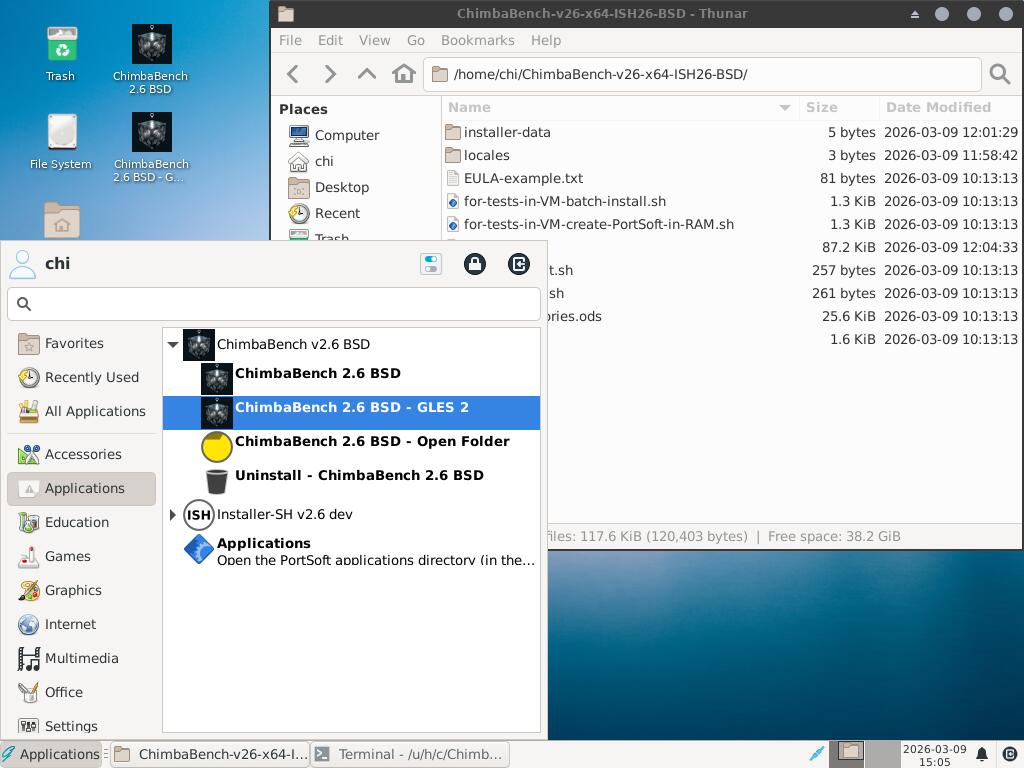The width and height of the screenshot is (1024, 768).
Task: Select EULA-example.txt file
Action: point(731,178)
